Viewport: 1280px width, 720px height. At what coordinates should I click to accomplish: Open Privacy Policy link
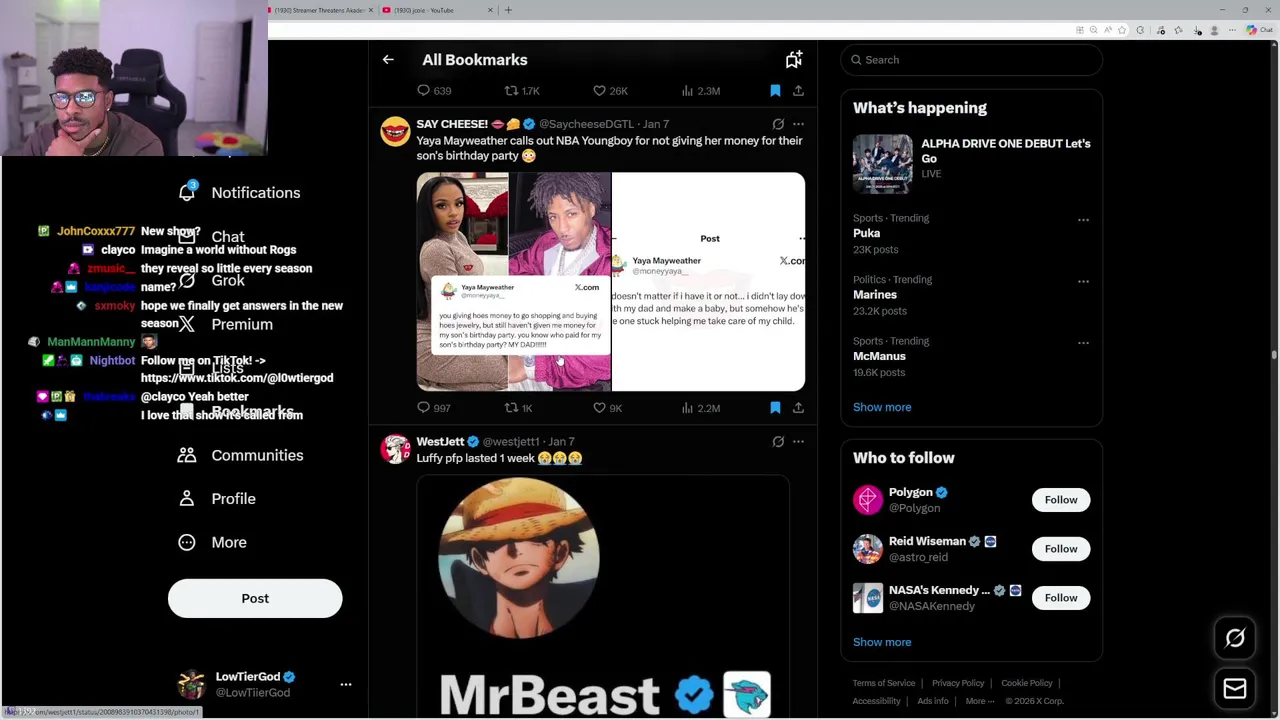958,683
